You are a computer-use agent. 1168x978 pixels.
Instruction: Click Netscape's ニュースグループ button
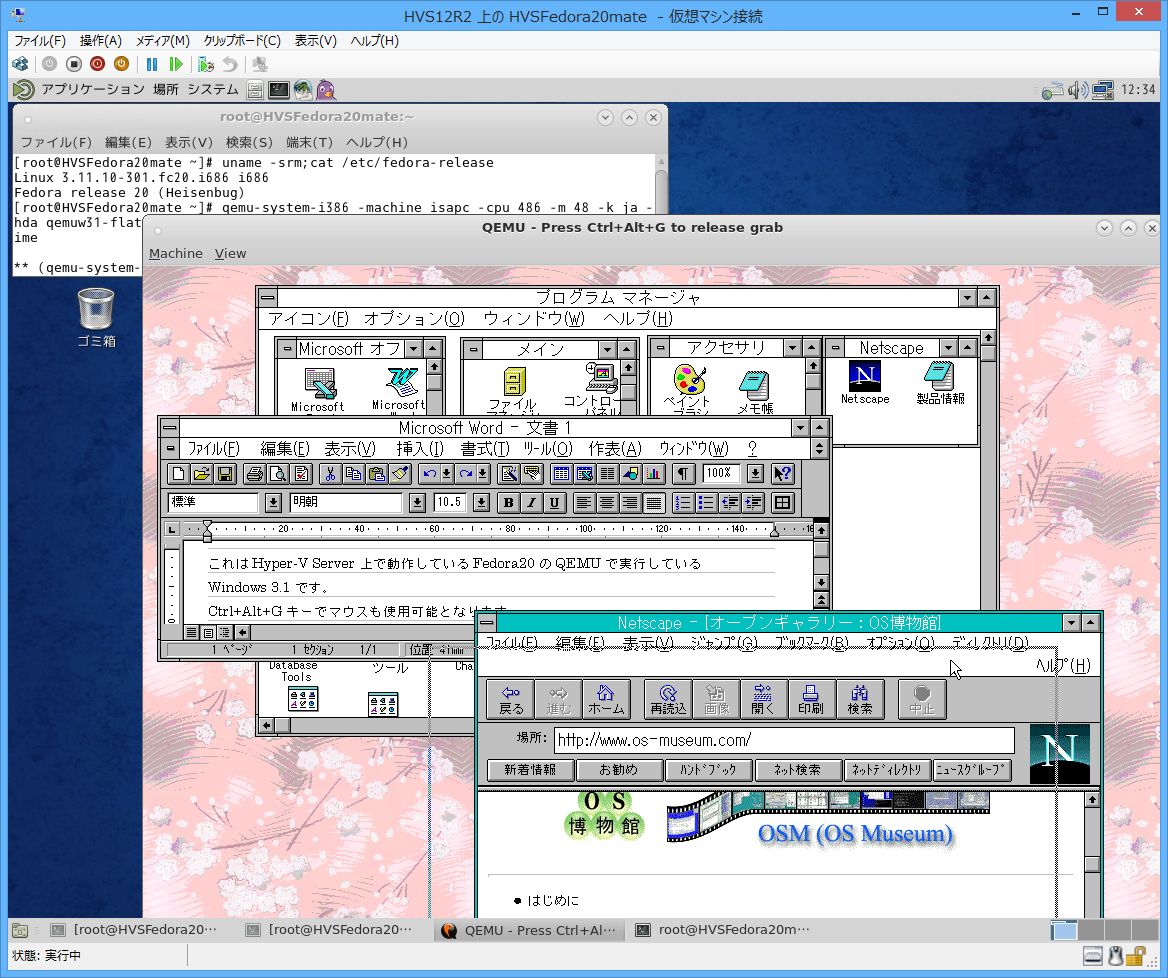(x=971, y=769)
